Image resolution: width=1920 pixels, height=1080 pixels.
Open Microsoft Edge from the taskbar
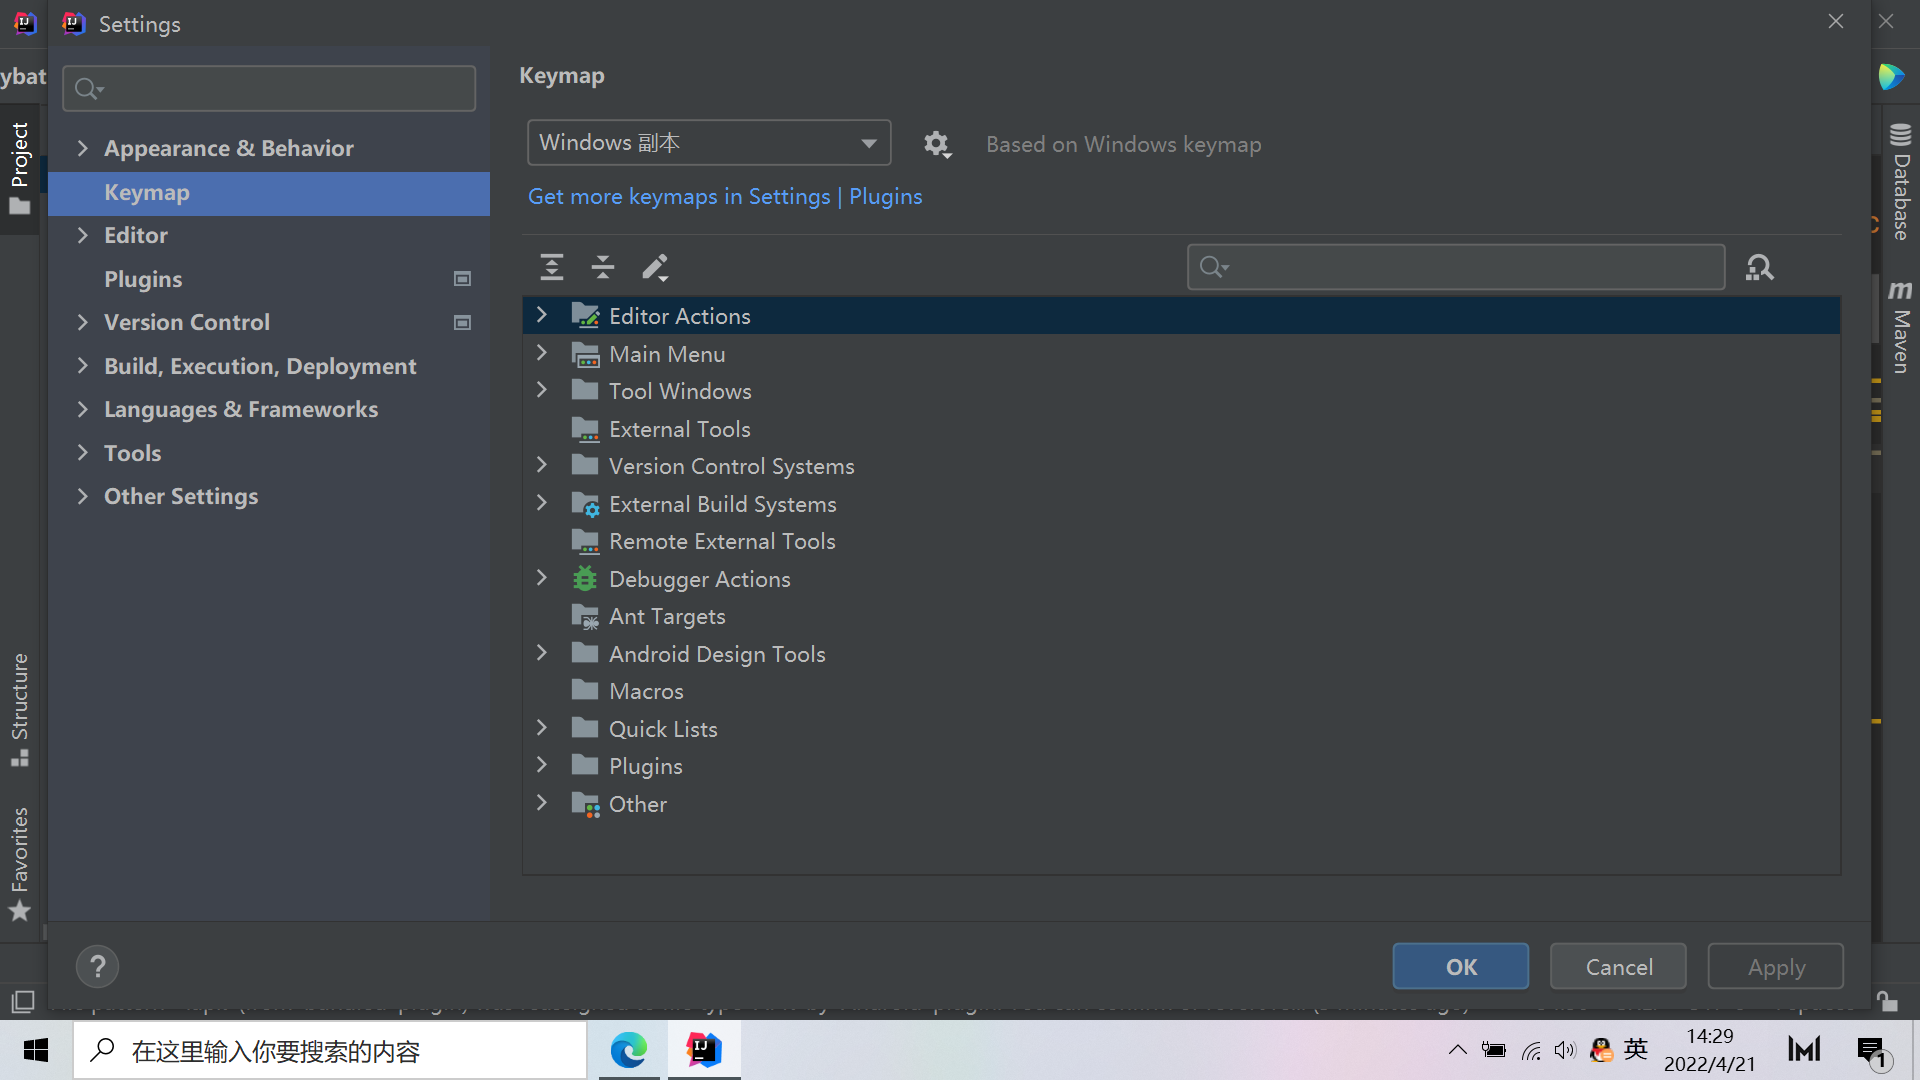[629, 1050]
